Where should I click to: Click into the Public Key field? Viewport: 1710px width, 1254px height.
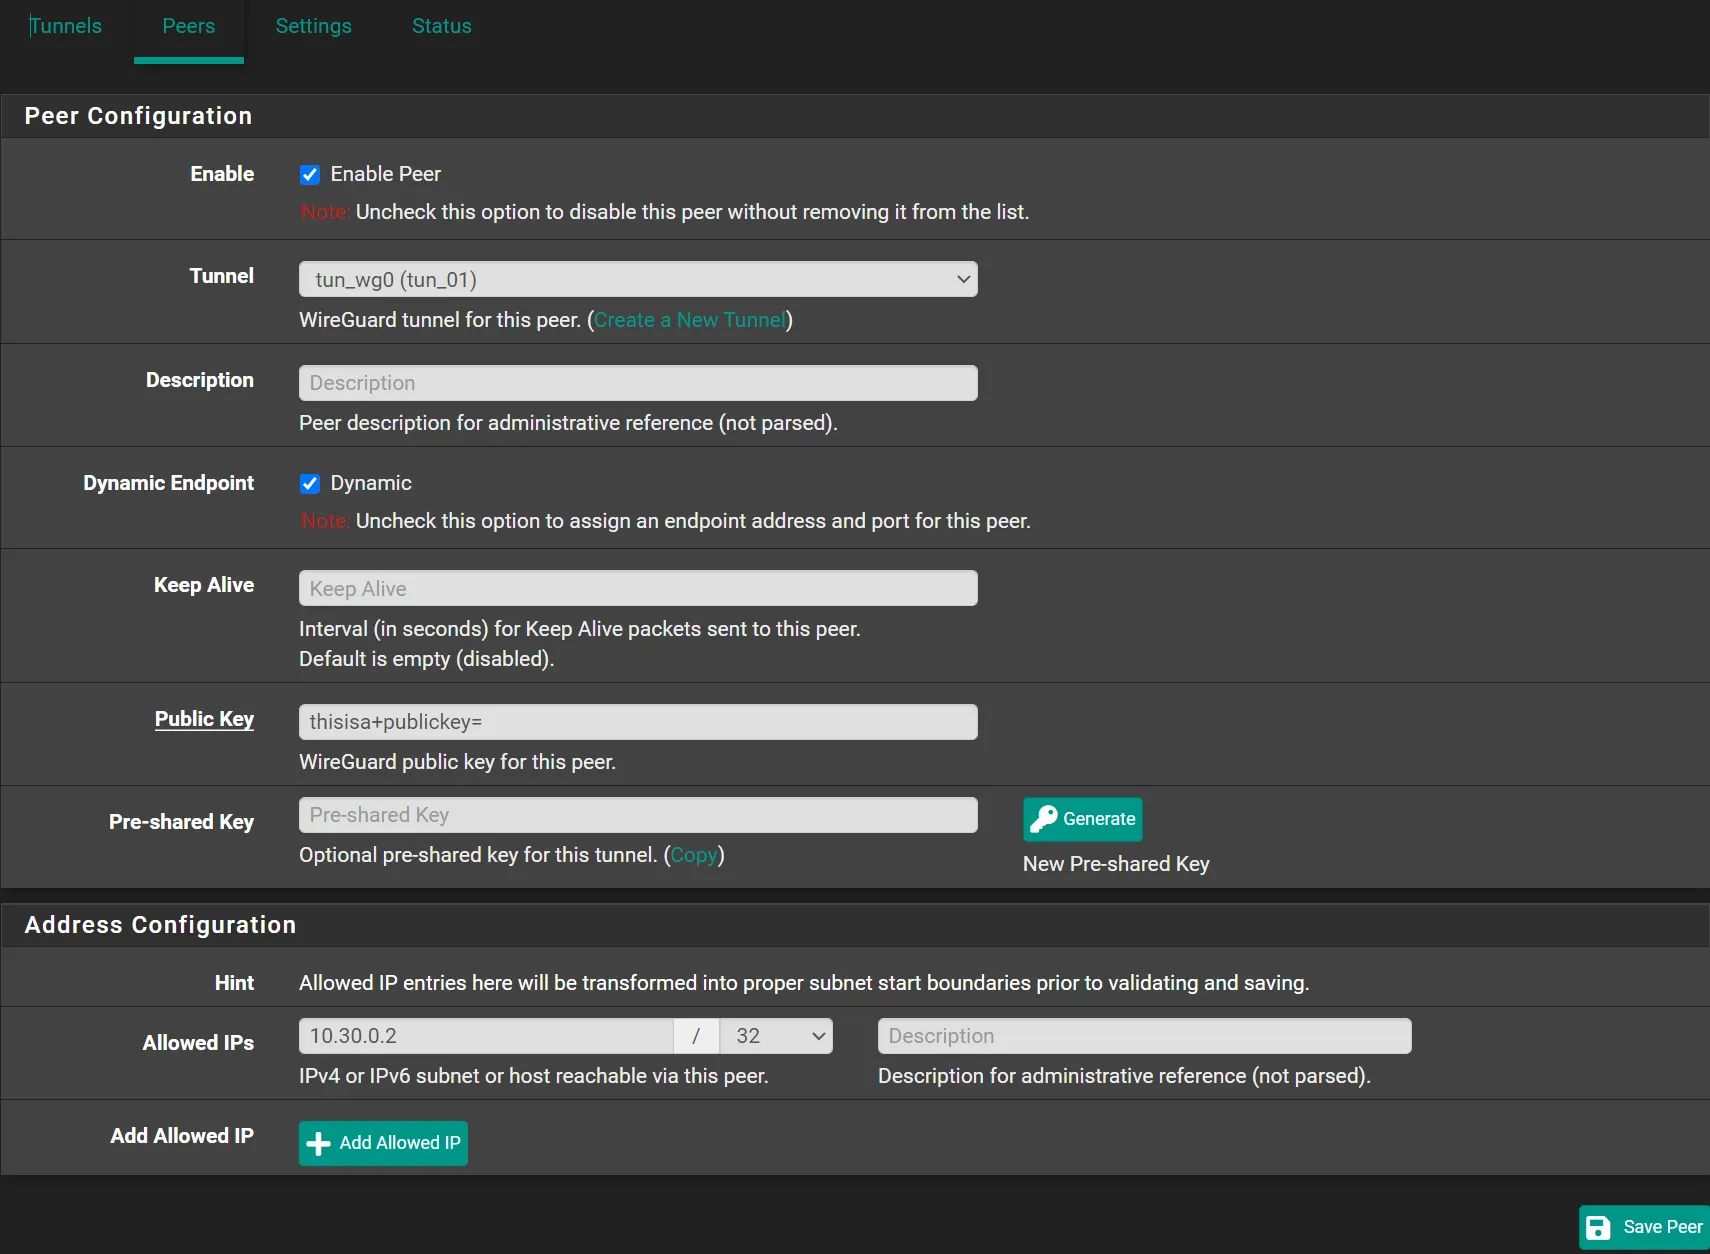[x=637, y=722]
